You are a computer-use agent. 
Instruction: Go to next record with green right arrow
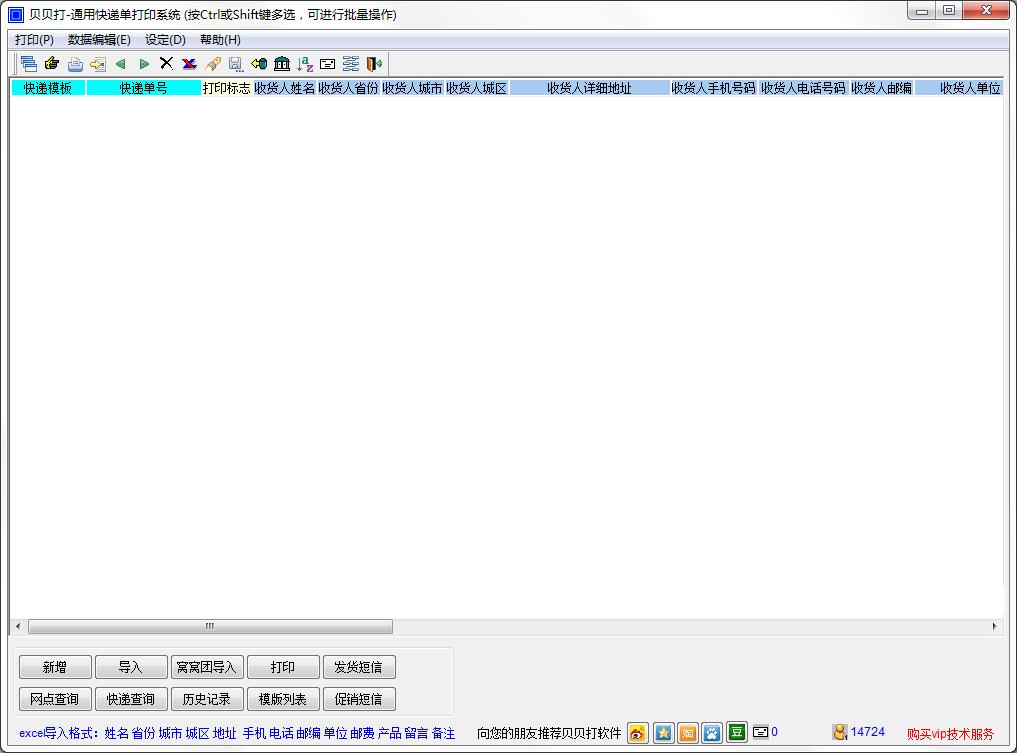144,64
